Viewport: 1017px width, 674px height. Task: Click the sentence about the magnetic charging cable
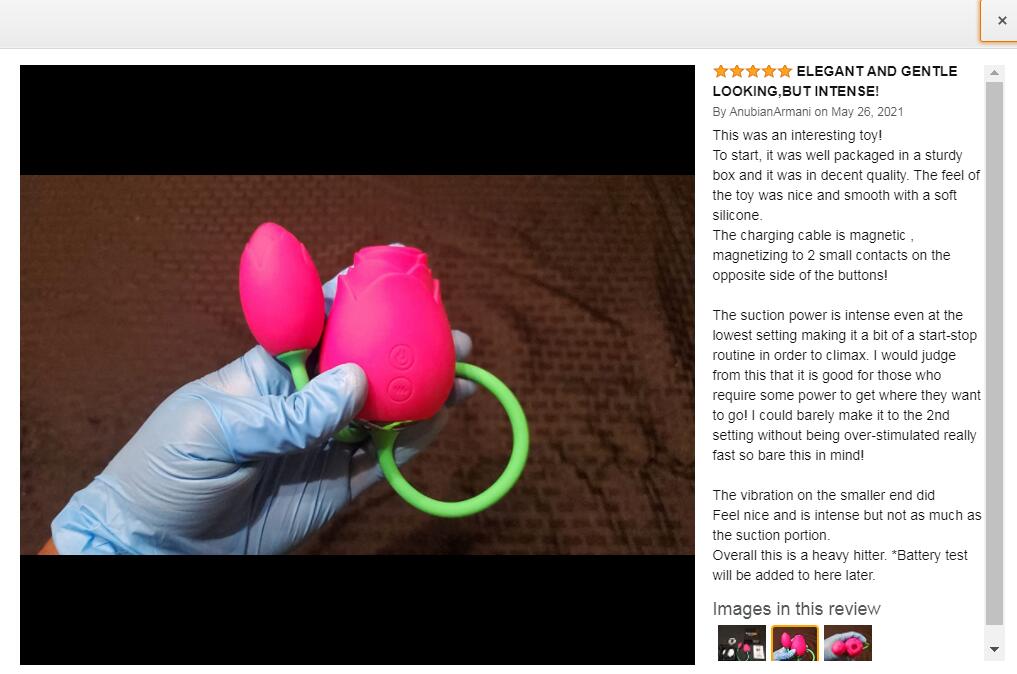click(832, 255)
